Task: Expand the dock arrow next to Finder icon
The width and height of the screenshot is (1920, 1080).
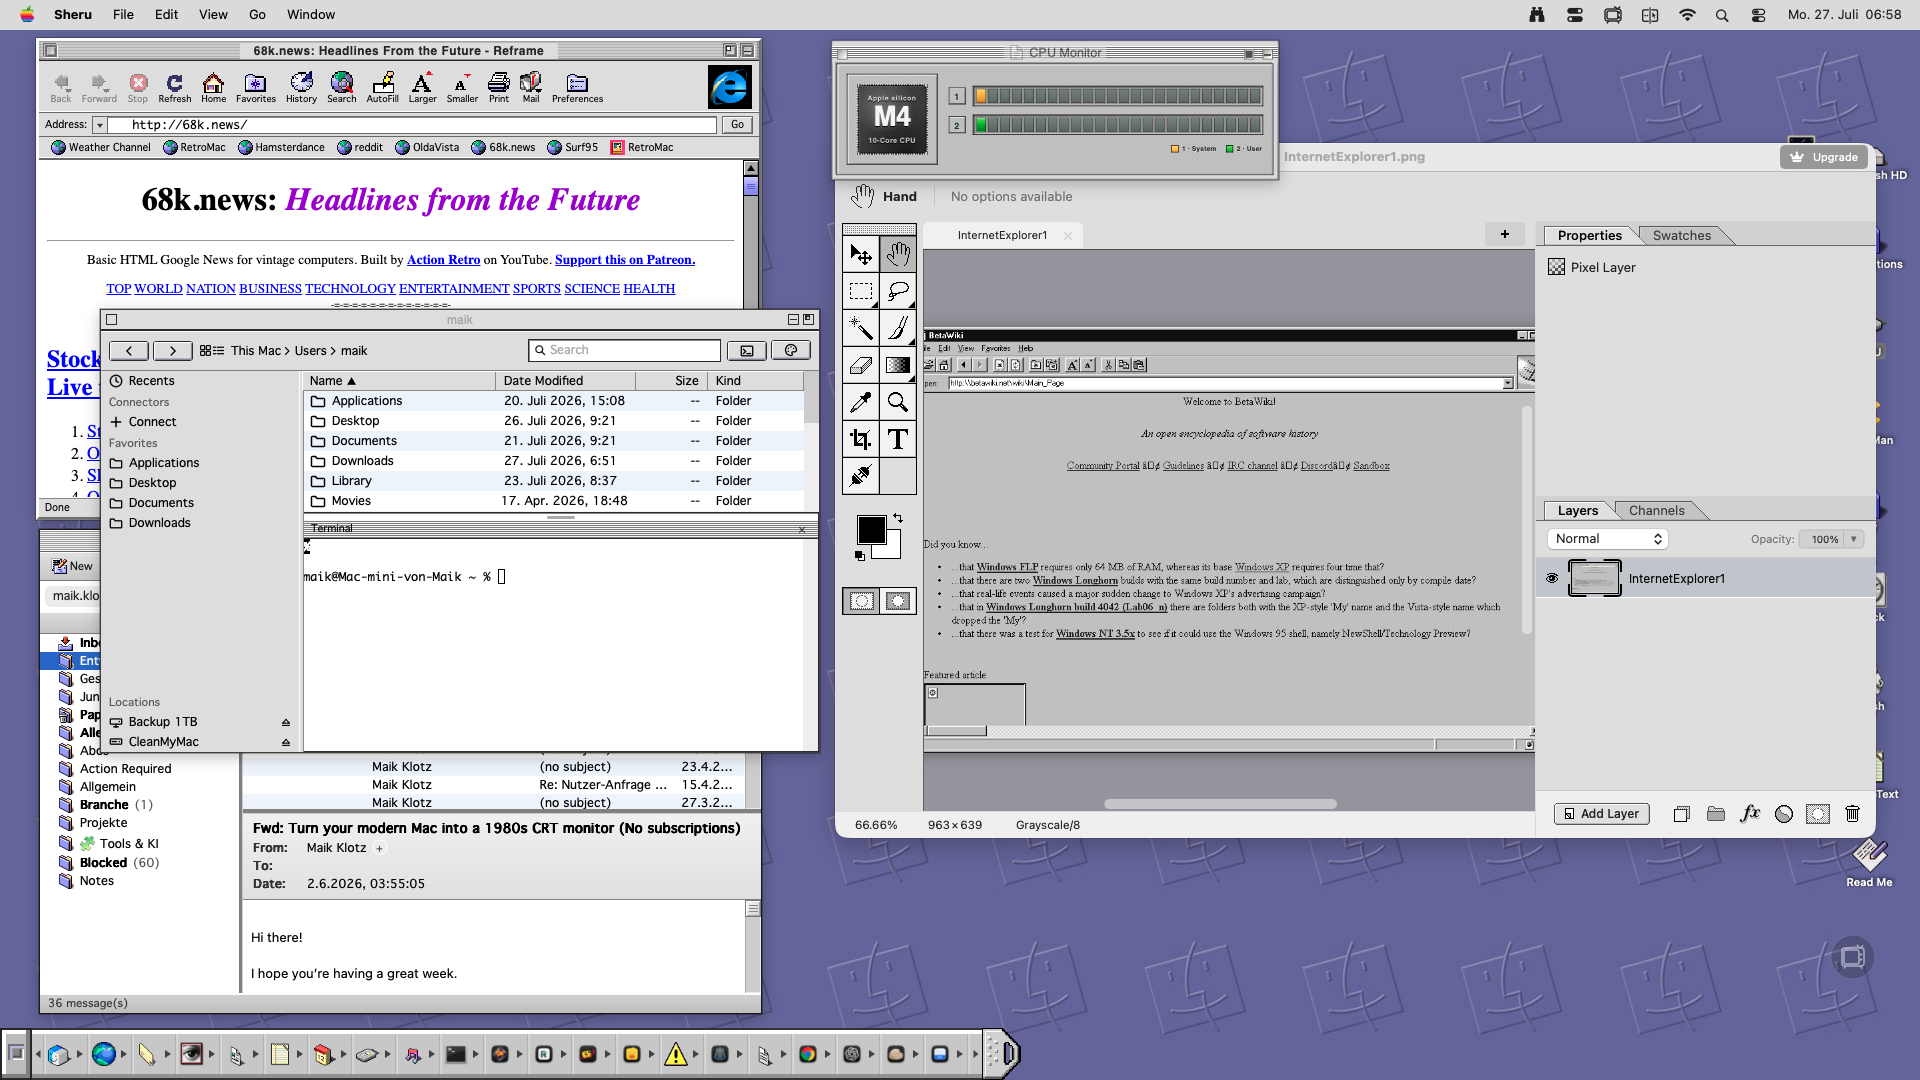Action: 81,1053
